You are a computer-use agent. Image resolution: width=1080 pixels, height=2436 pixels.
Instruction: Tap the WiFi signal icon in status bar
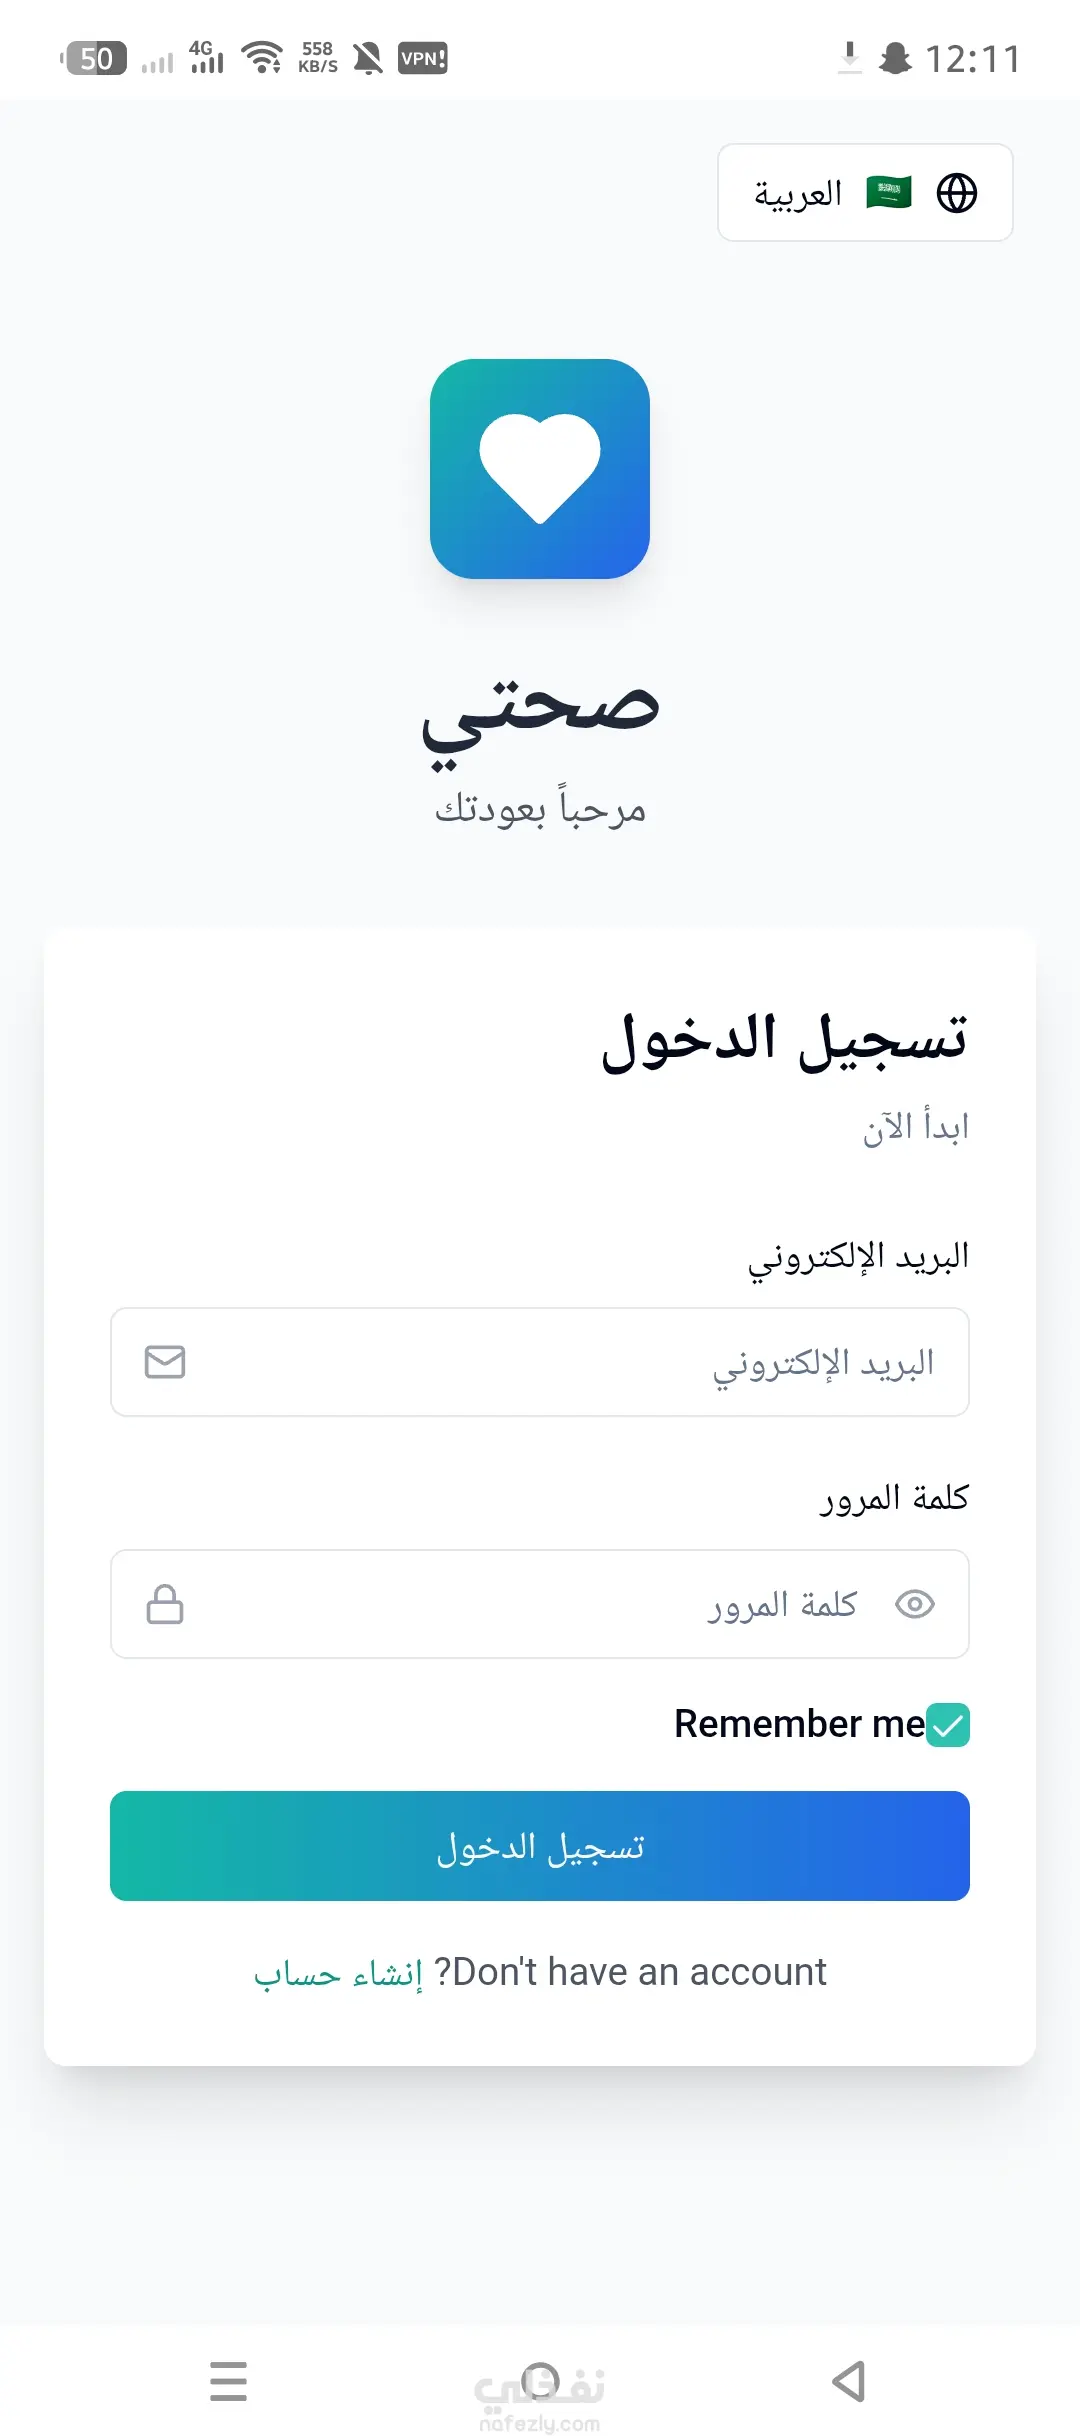coord(263,58)
